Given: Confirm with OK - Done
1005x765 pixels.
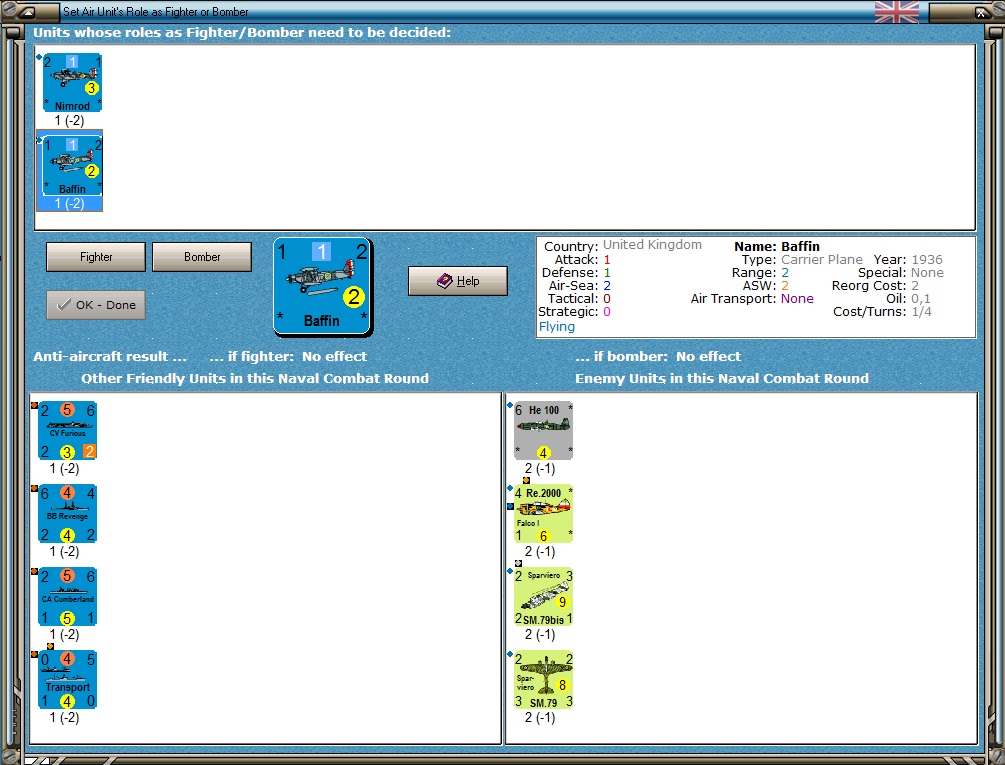Looking at the screenshot, I should (x=96, y=305).
